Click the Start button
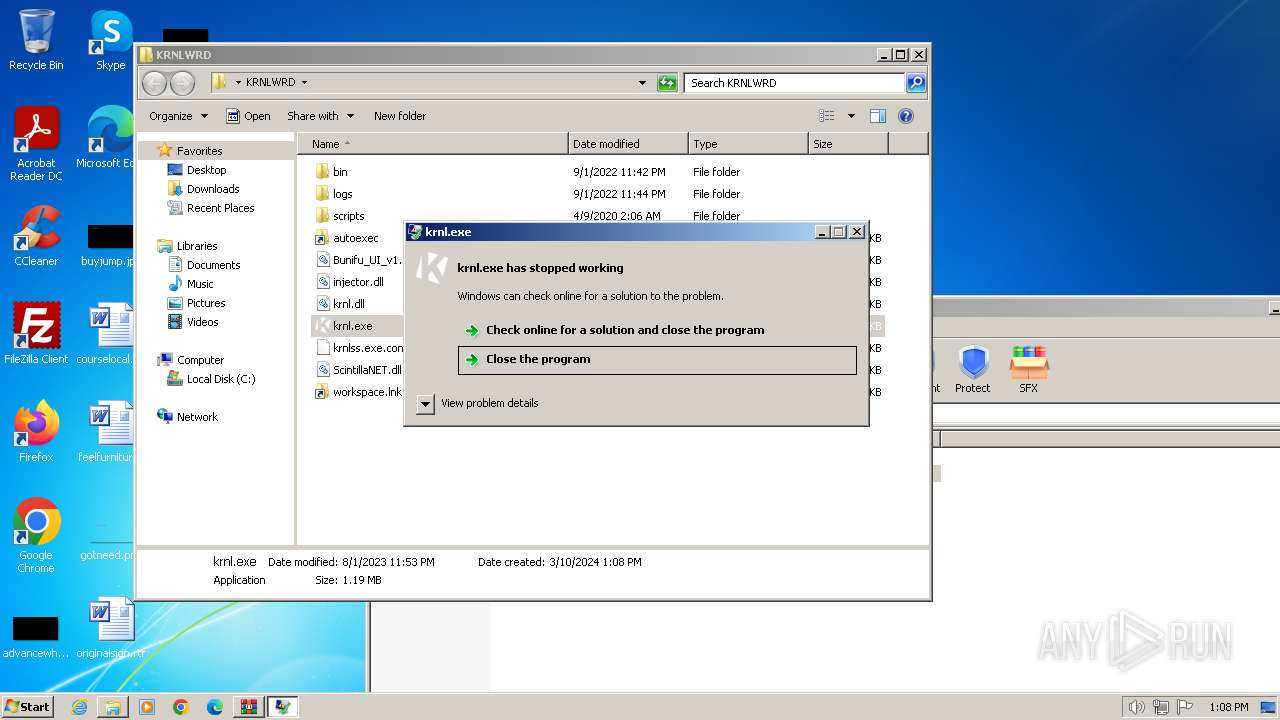The height and width of the screenshot is (720, 1280). 28,707
